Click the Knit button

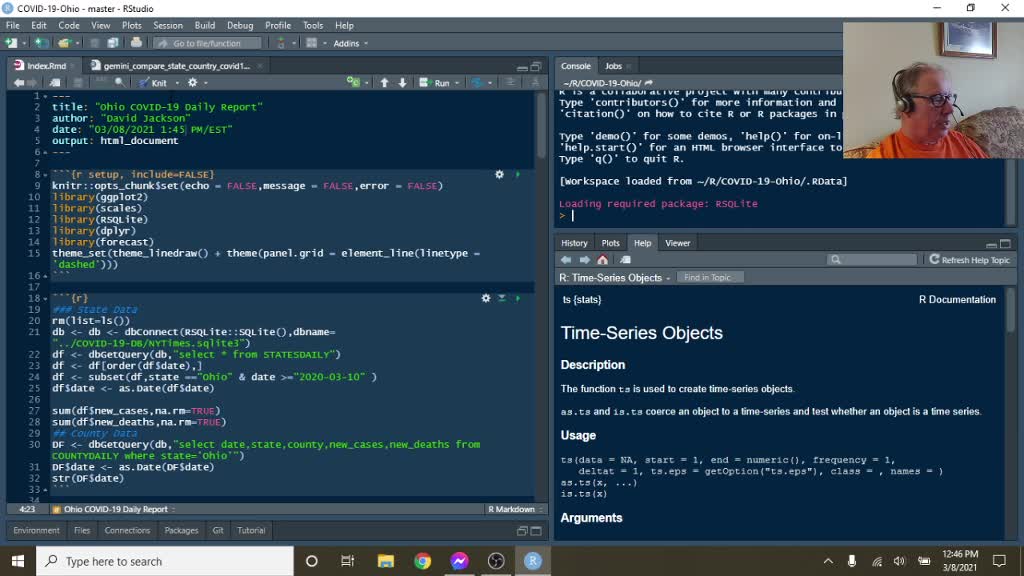(153, 83)
